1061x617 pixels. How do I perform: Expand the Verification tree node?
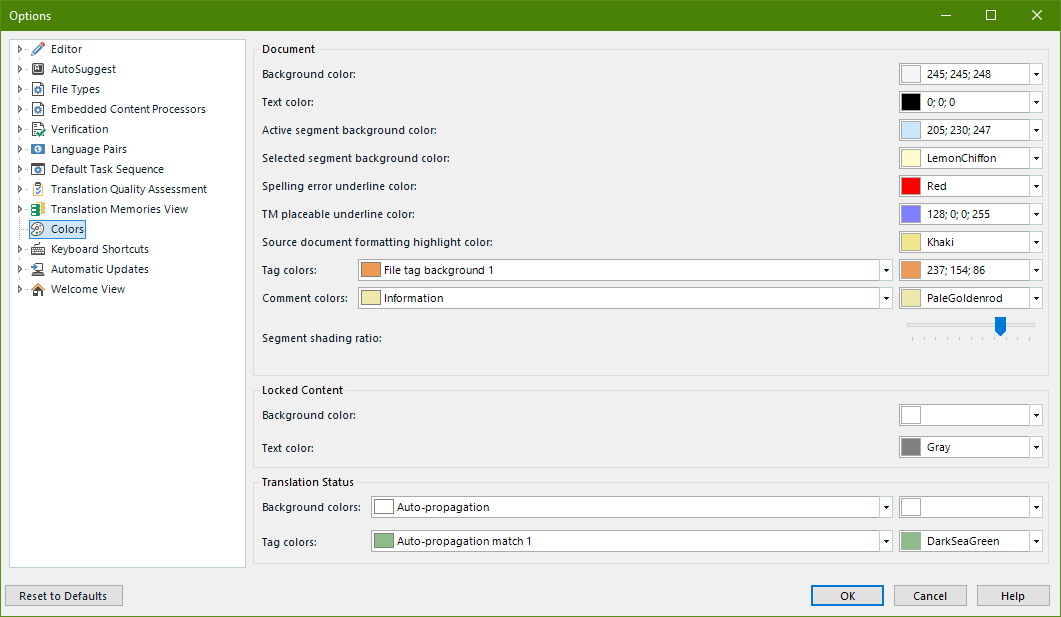20,129
